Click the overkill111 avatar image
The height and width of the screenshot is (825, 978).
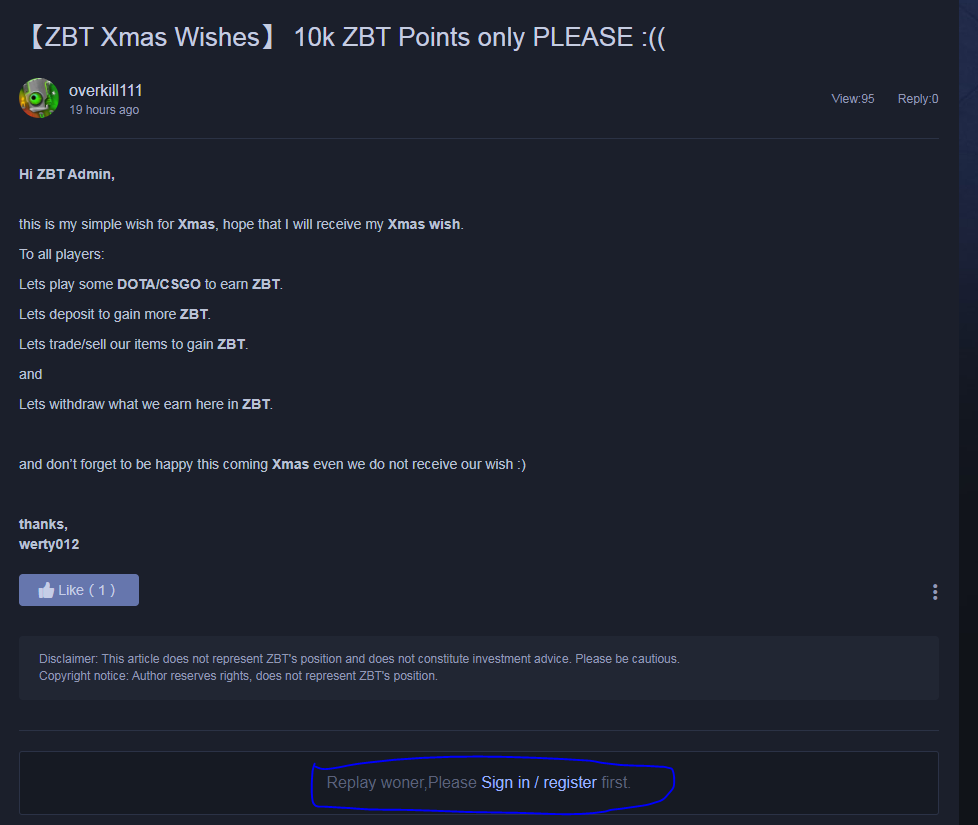39,98
